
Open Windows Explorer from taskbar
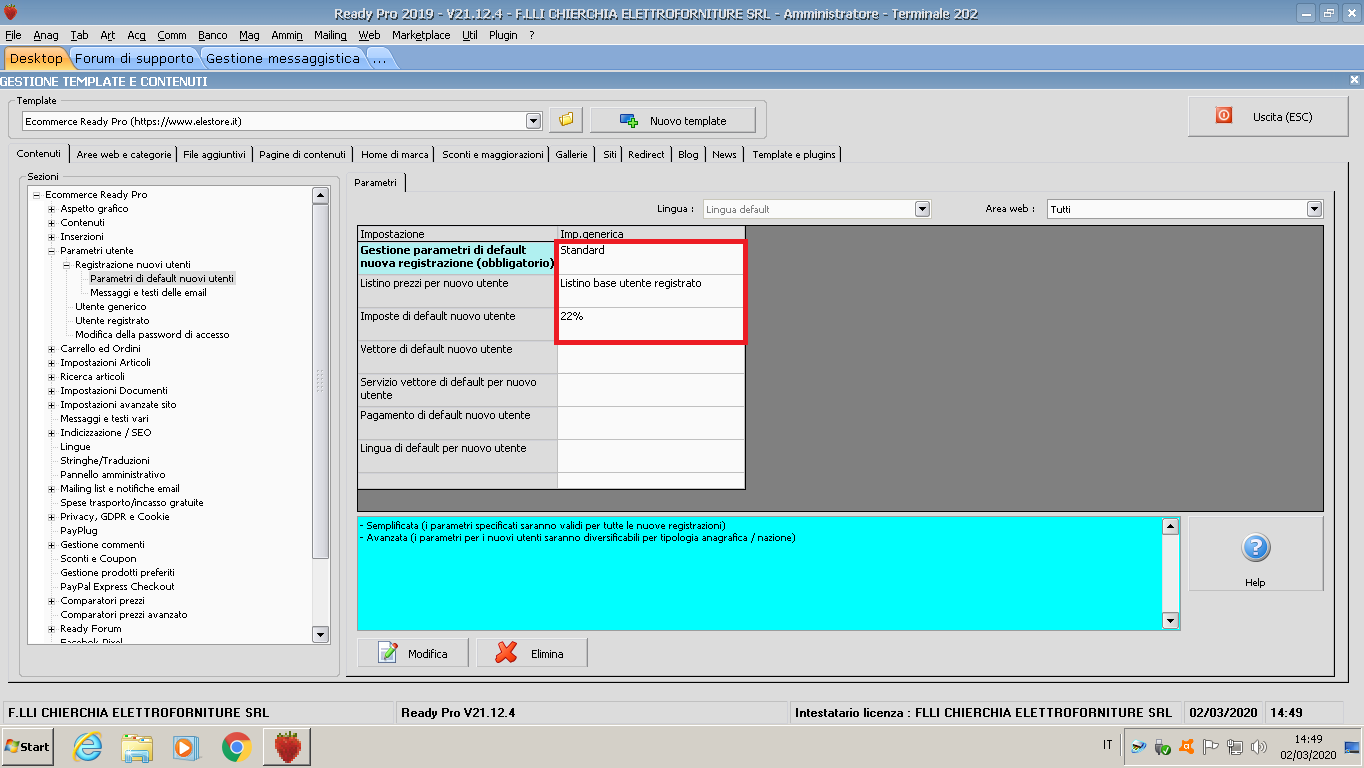click(x=136, y=746)
